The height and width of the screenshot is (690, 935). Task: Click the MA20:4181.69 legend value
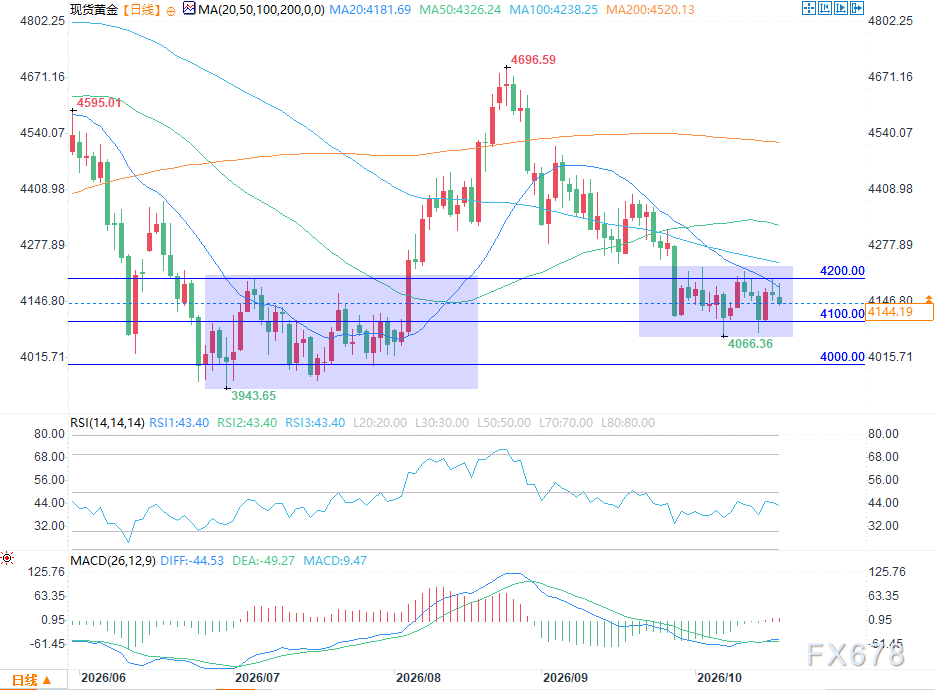tap(370, 10)
